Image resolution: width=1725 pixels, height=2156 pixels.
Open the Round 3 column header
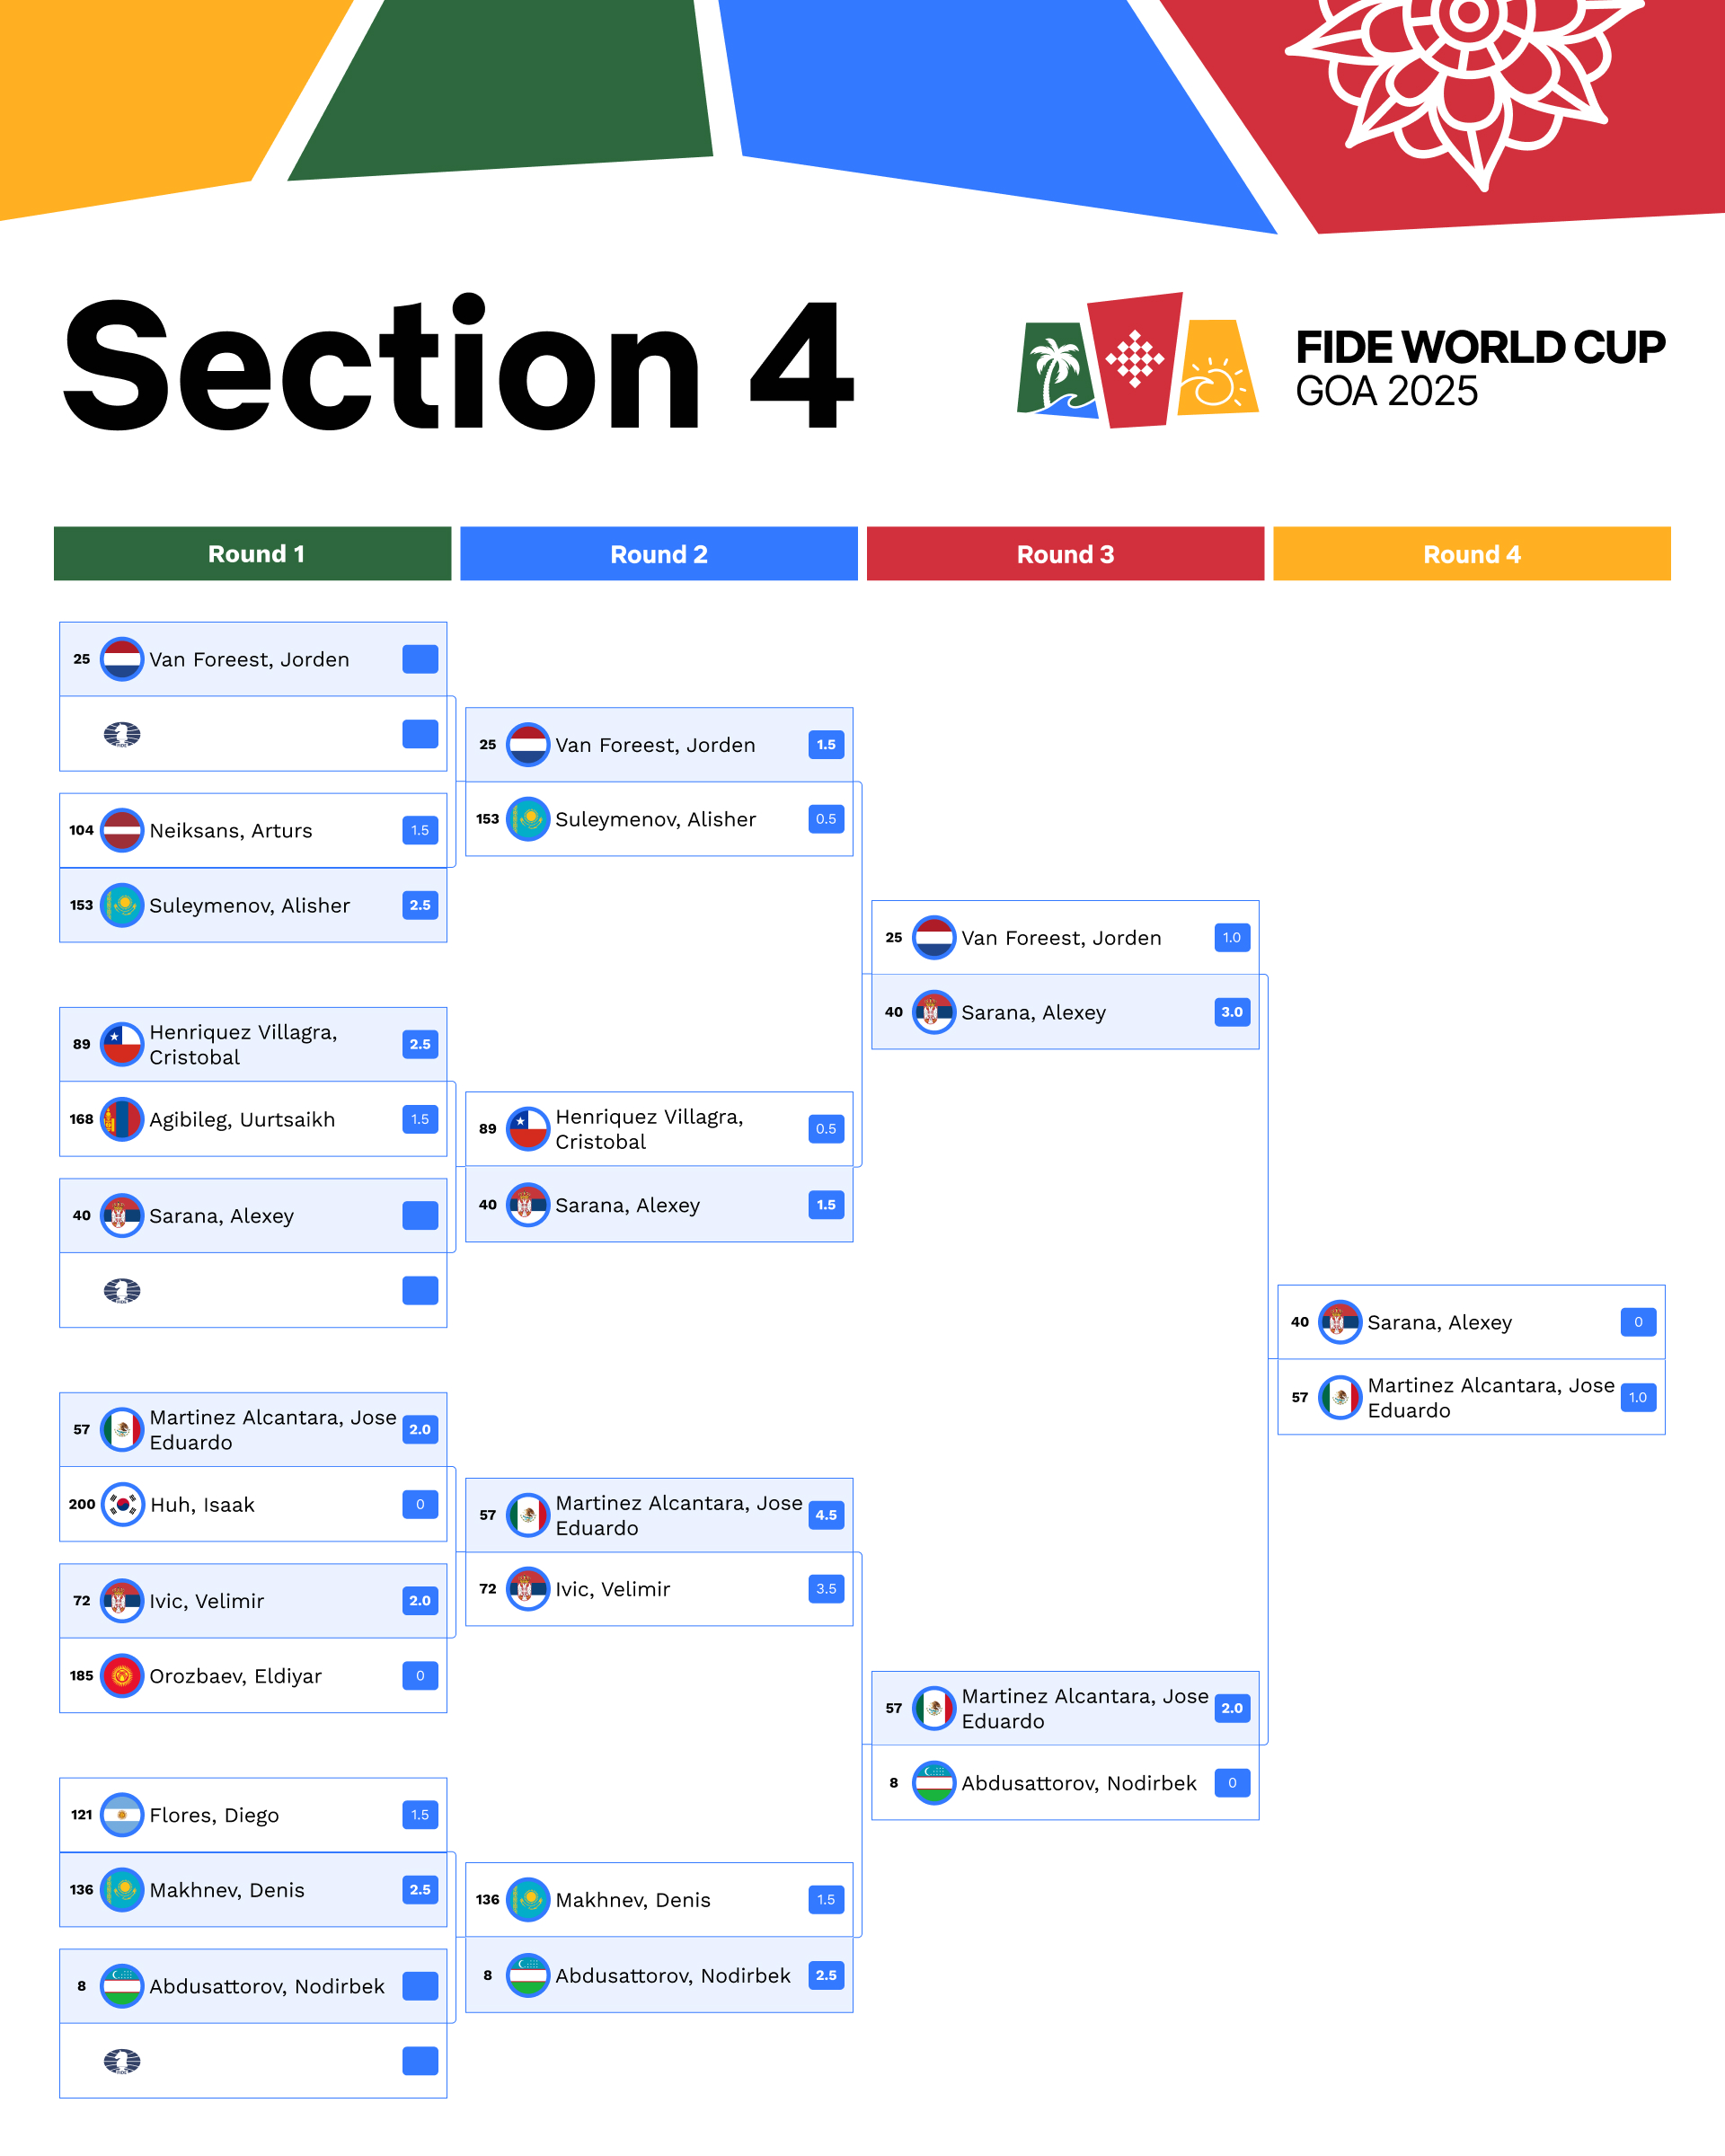point(1065,554)
